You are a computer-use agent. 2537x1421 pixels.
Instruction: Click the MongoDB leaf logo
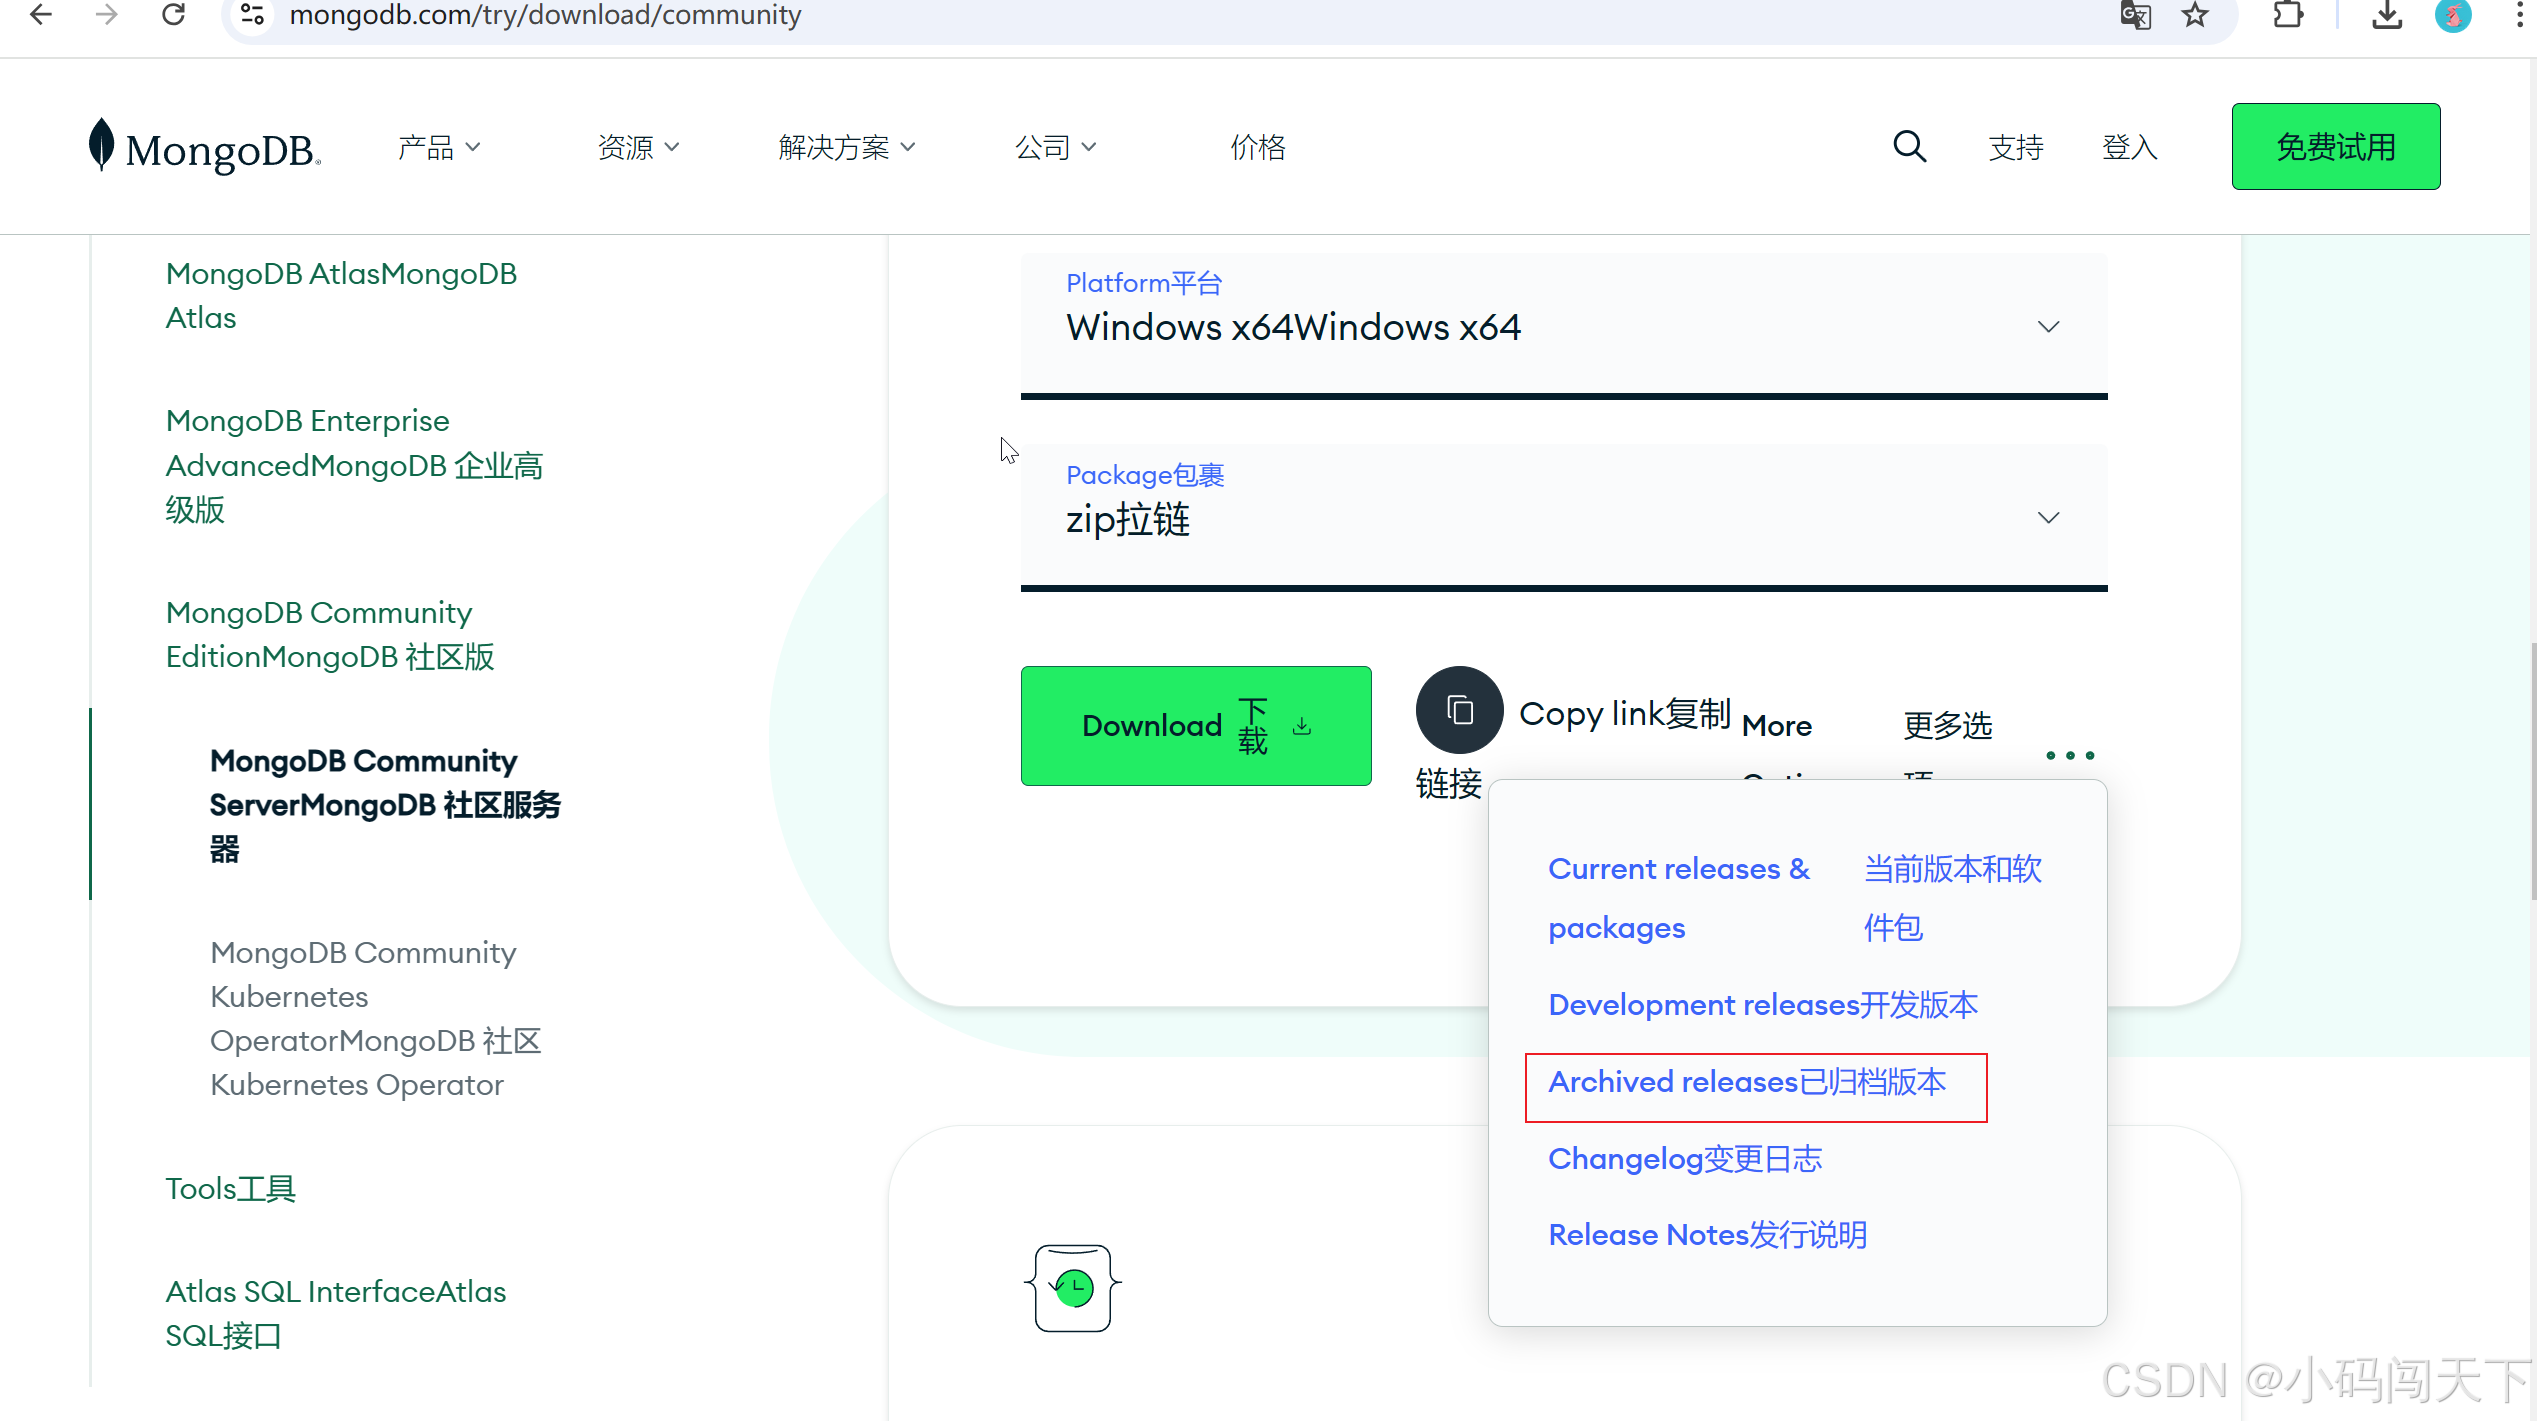(101, 145)
